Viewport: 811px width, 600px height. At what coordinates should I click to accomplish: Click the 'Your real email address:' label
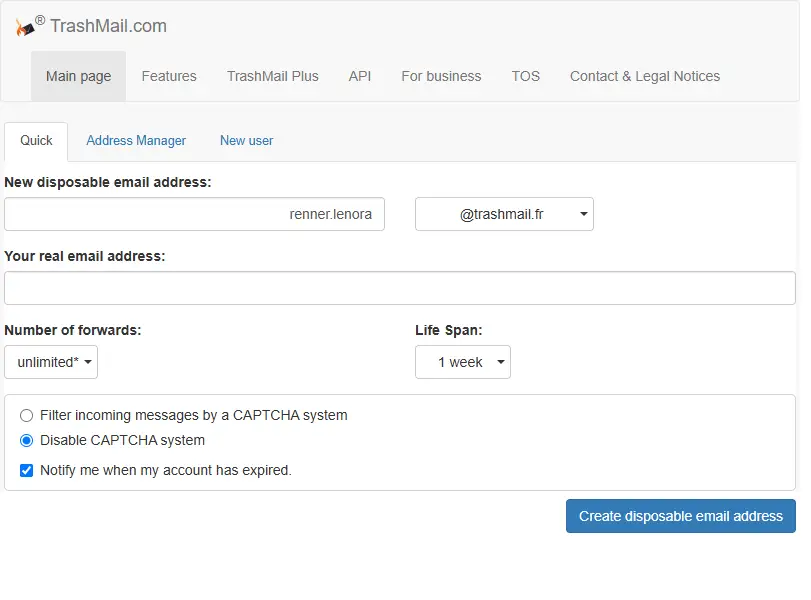(x=85, y=257)
